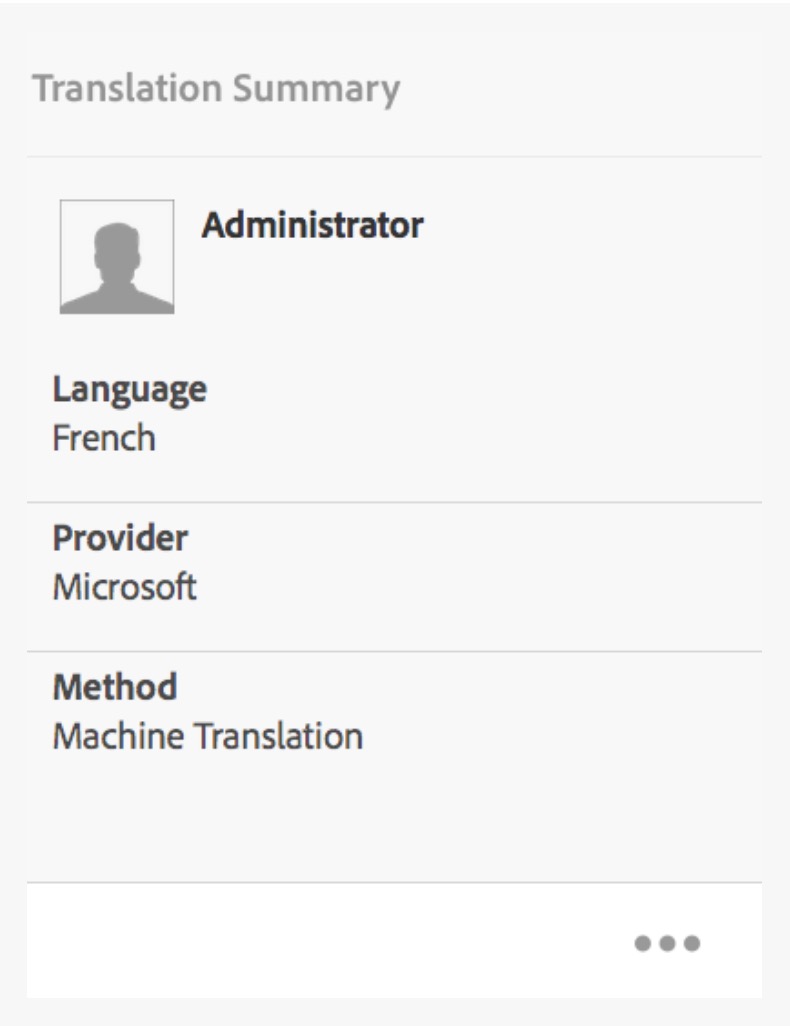Click the Translation Summary card title
The image size is (790, 1026).
tap(216, 88)
